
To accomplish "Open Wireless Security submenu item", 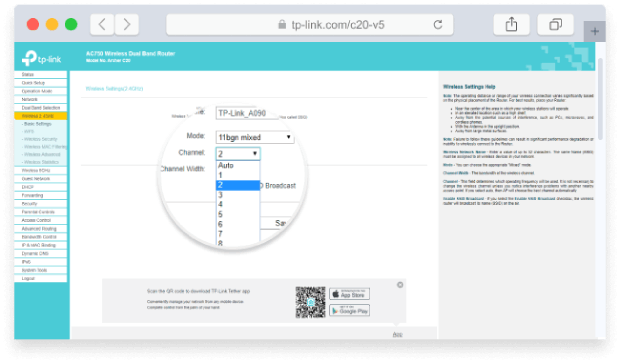I will 40,139.
